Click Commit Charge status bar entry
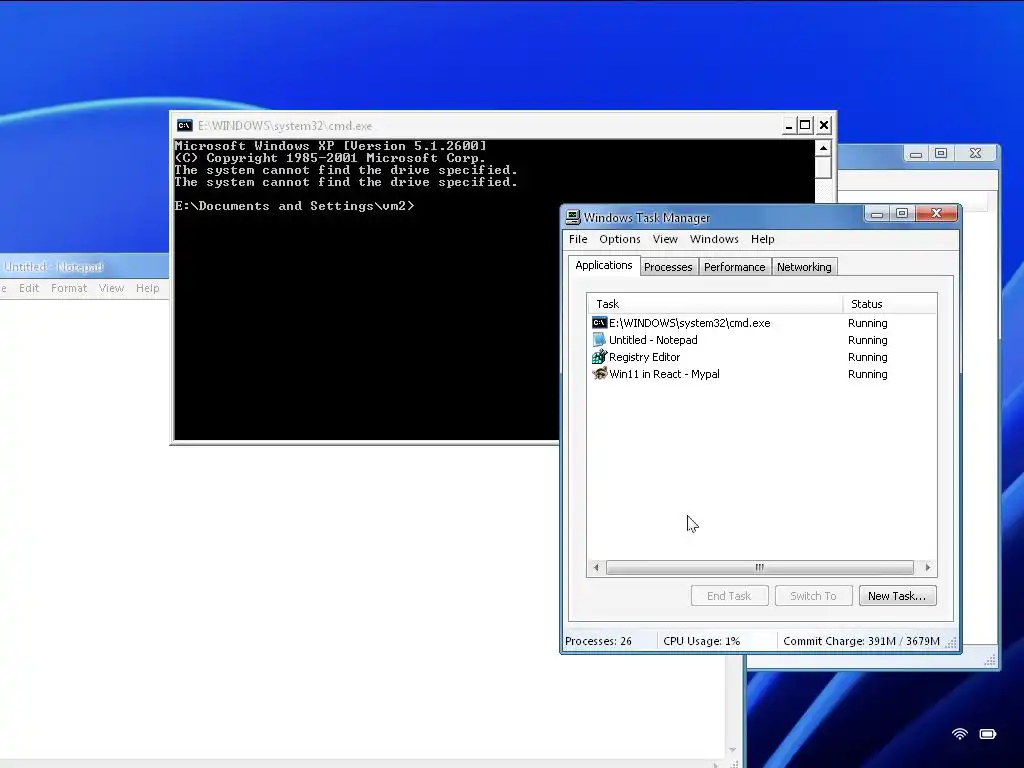 pos(861,641)
